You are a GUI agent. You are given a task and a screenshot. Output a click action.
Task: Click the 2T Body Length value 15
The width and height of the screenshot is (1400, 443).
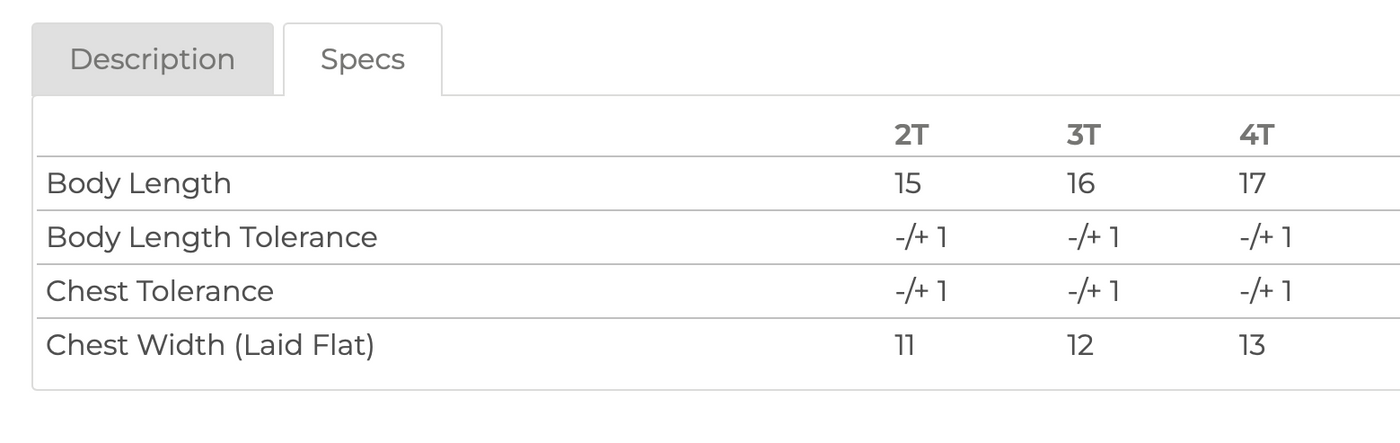908,184
